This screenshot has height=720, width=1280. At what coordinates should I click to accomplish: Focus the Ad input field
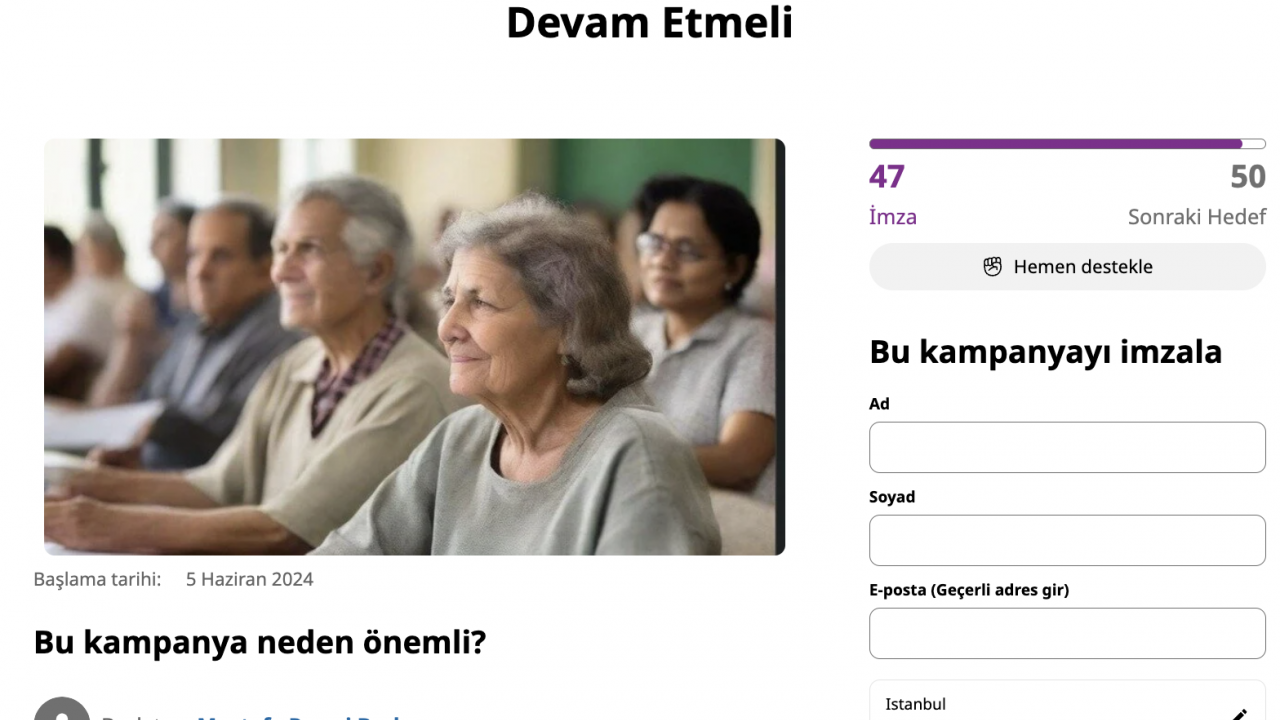pyautogui.click(x=1067, y=447)
